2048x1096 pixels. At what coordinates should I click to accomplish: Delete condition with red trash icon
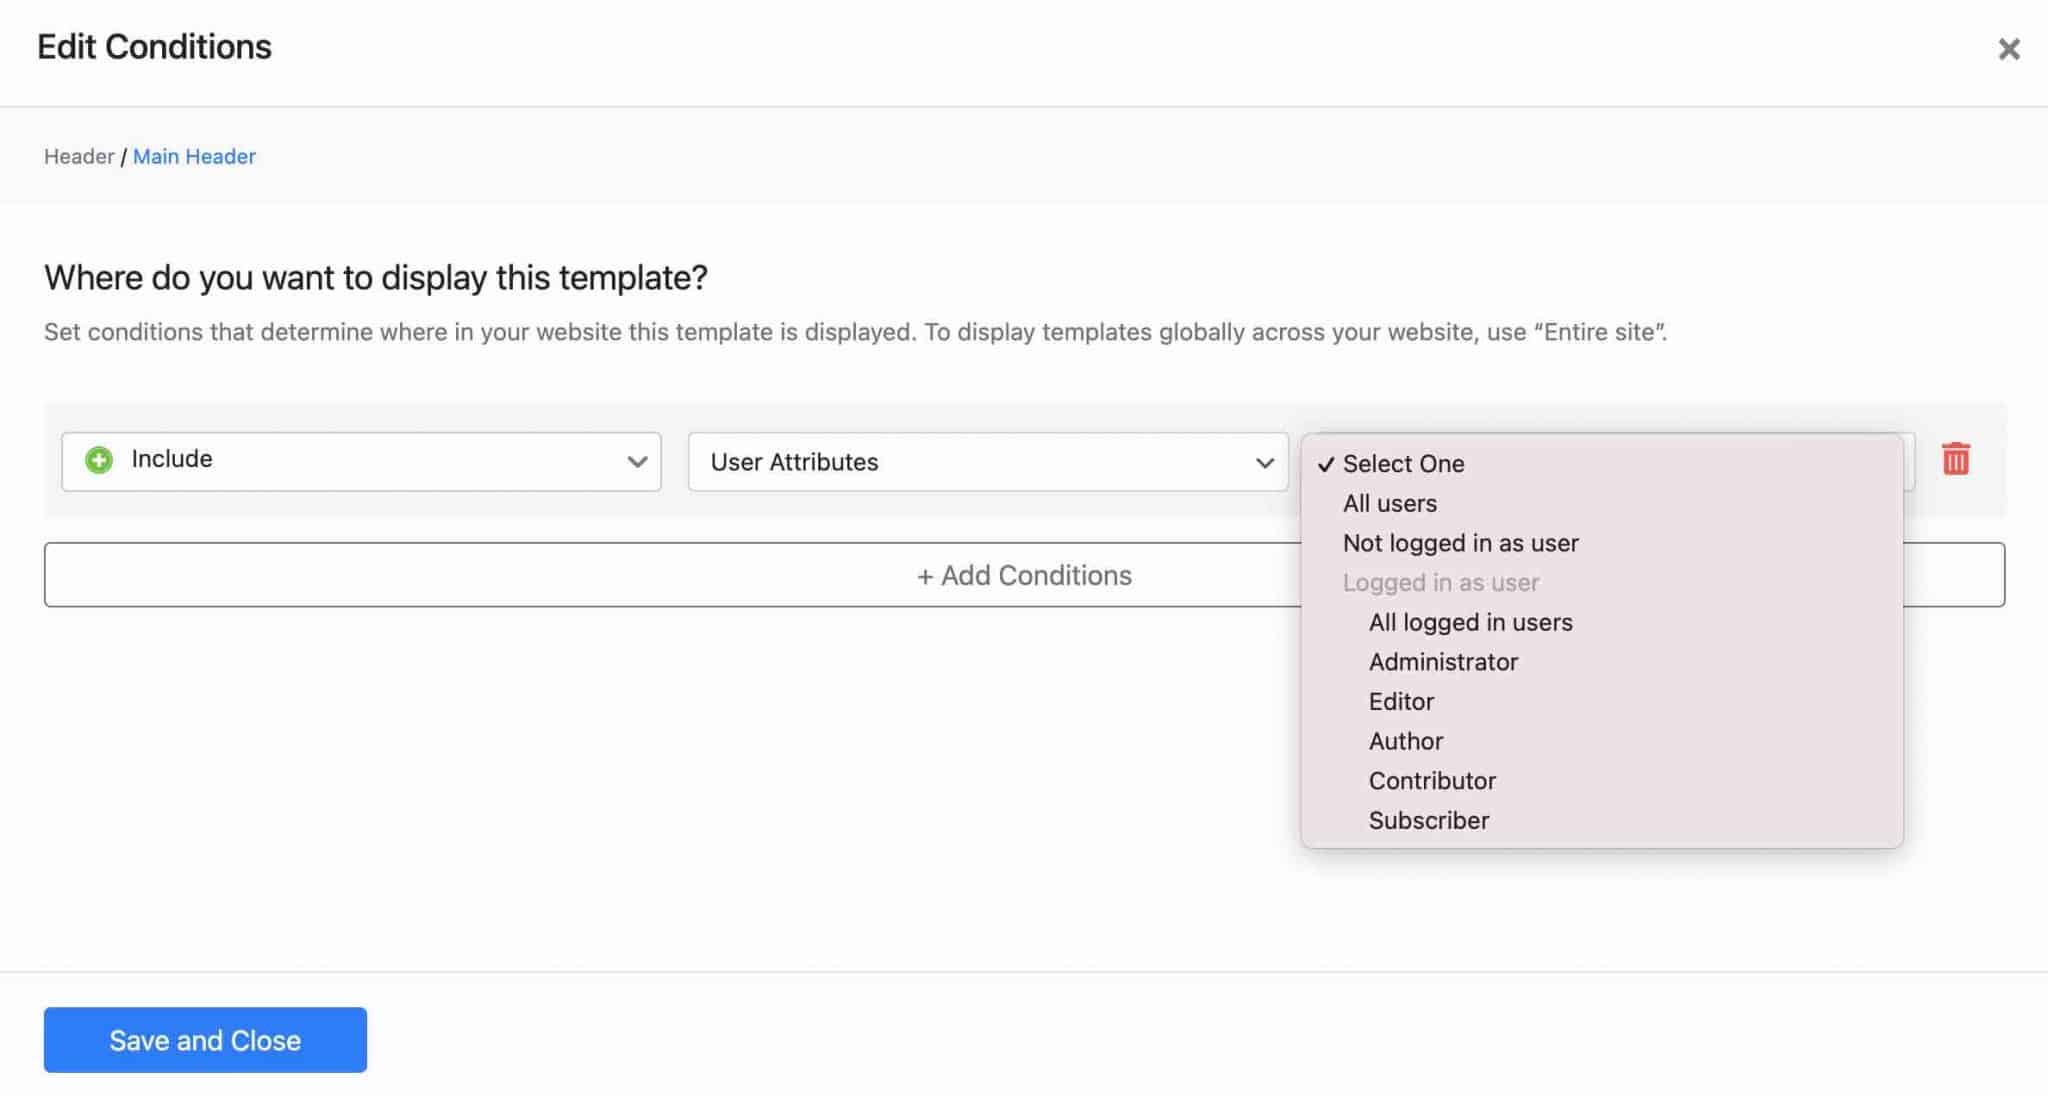(1955, 459)
